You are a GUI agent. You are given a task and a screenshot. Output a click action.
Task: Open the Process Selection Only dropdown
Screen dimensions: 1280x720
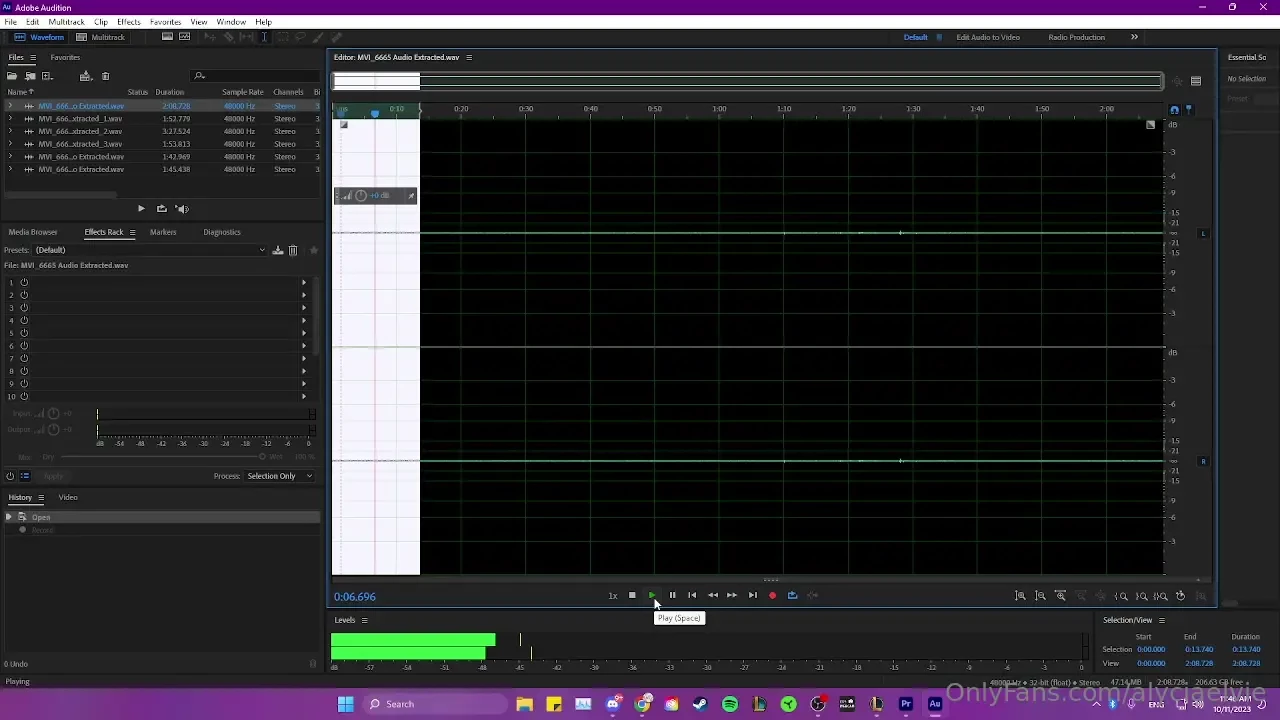coord(280,476)
